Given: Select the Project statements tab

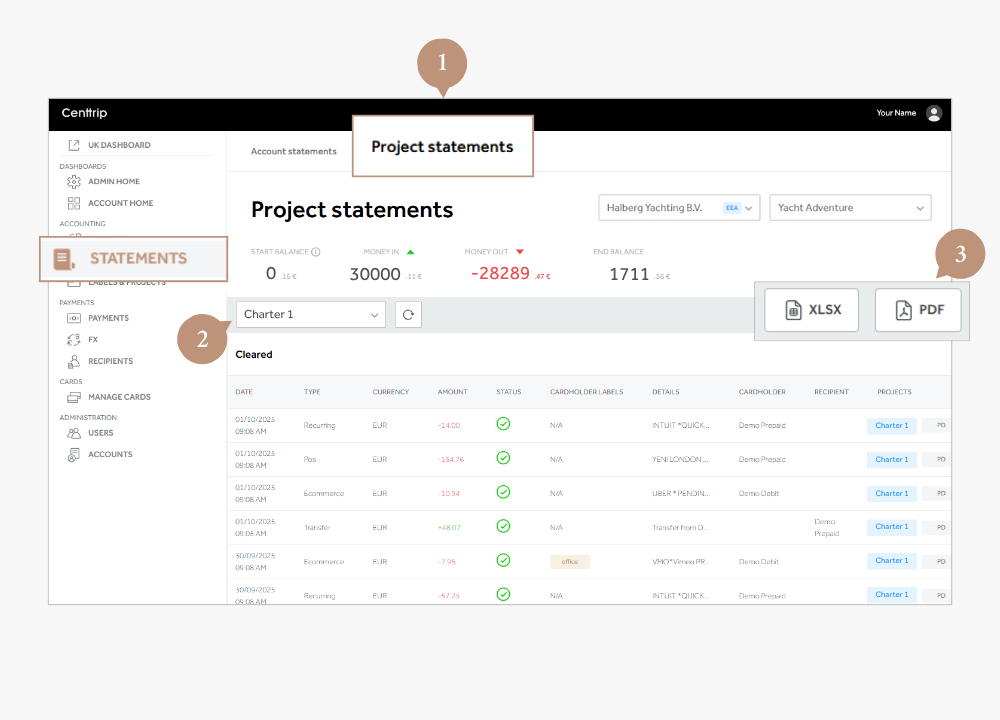Looking at the screenshot, I should coord(442,147).
